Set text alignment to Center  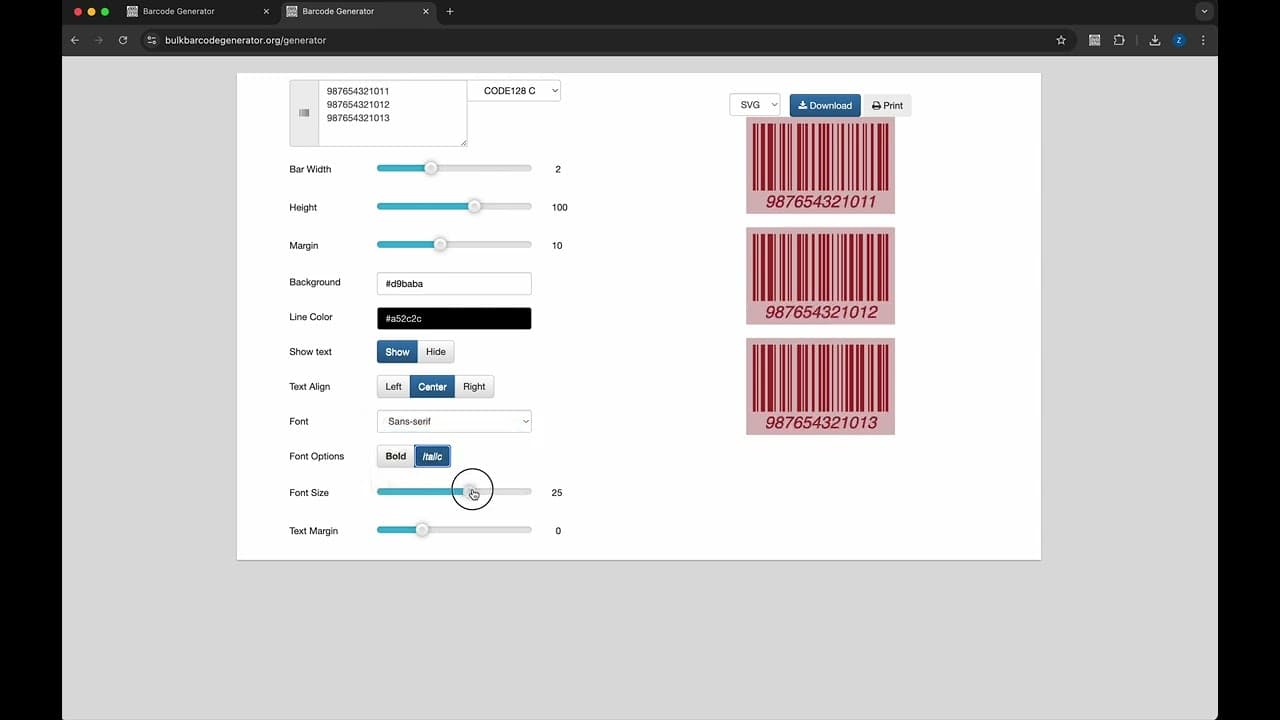click(x=432, y=387)
